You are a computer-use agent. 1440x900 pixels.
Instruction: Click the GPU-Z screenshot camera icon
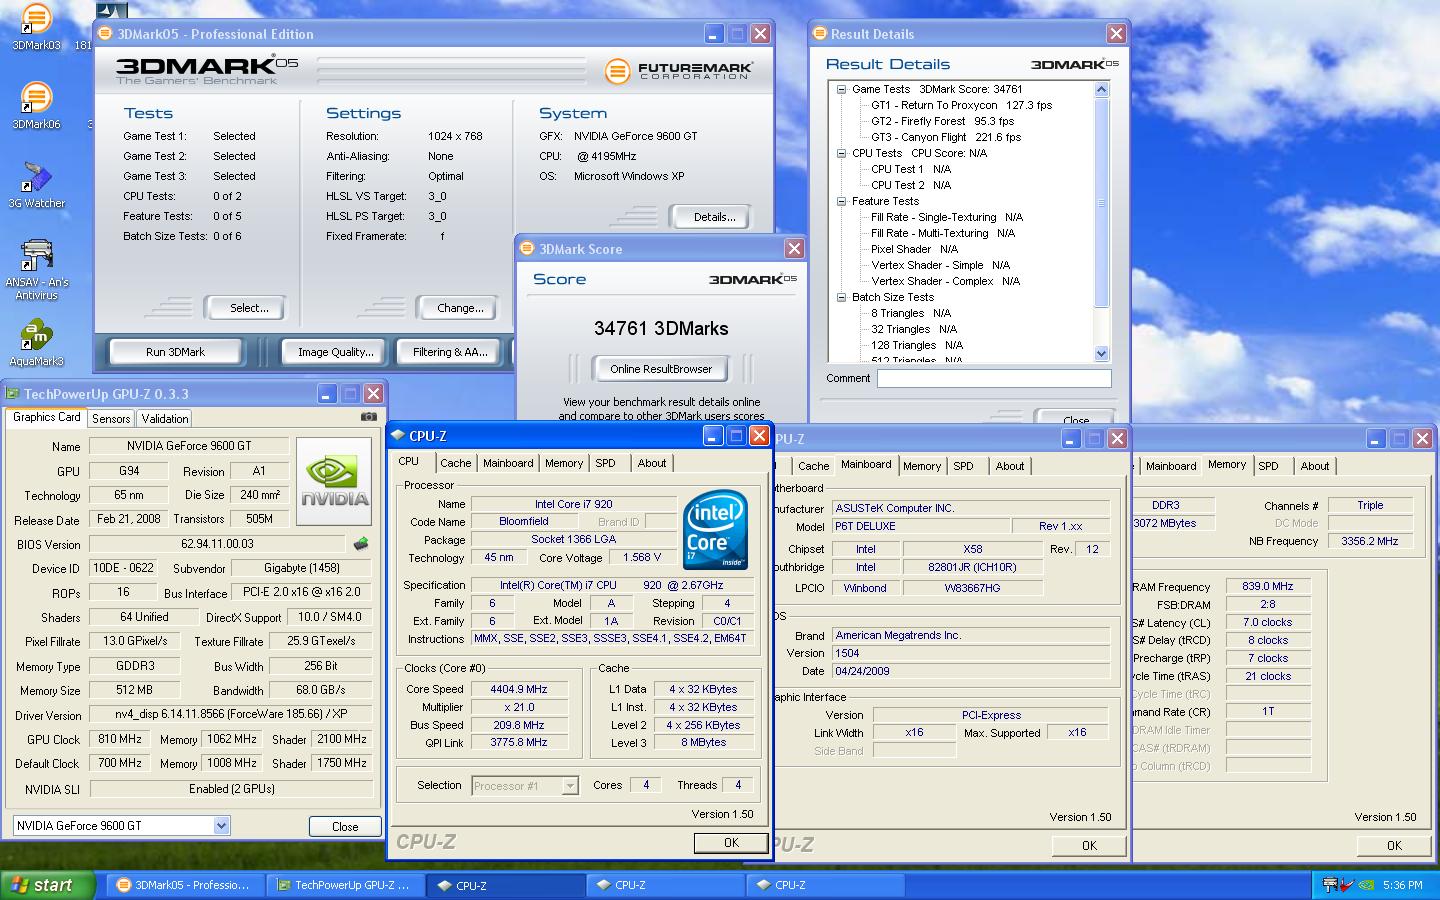click(x=368, y=417)
